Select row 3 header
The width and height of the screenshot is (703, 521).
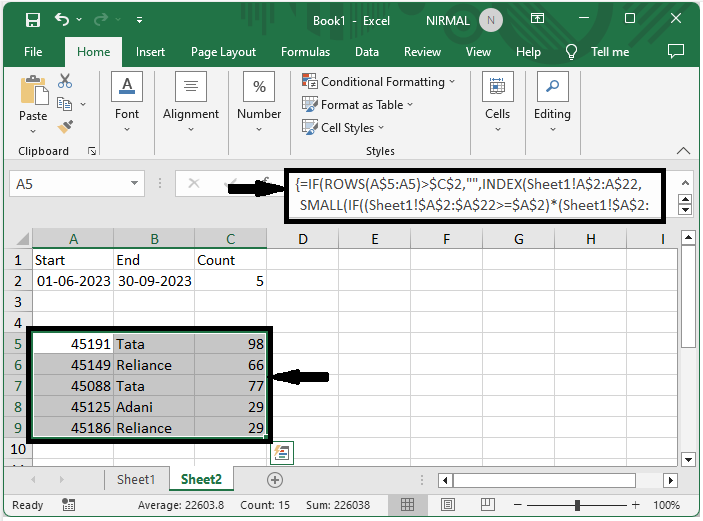pos(18,302)
